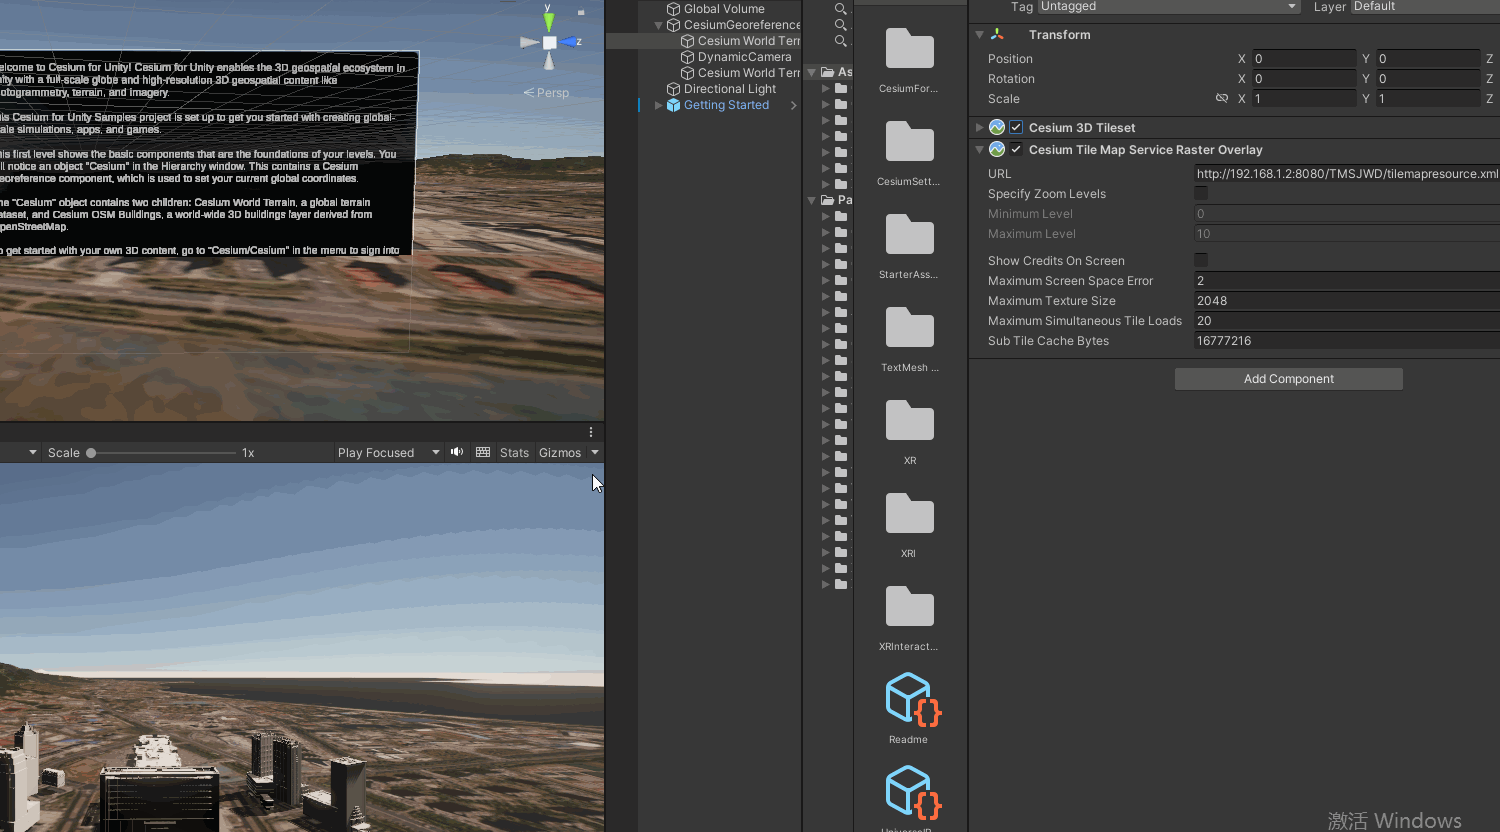Select the Readme asset icon
This screenshot has width=1500, height=832.
(912, 699)
